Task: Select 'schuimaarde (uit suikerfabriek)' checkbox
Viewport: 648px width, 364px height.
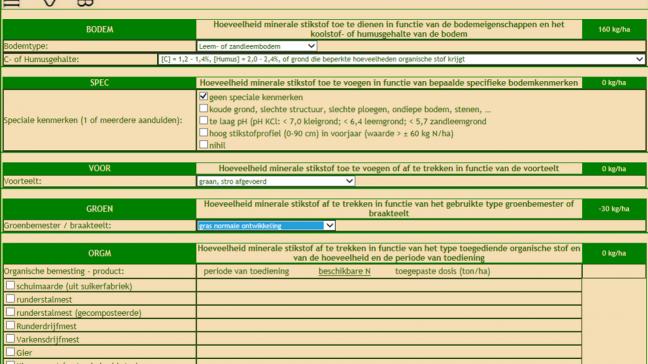Action: [10, 285]
